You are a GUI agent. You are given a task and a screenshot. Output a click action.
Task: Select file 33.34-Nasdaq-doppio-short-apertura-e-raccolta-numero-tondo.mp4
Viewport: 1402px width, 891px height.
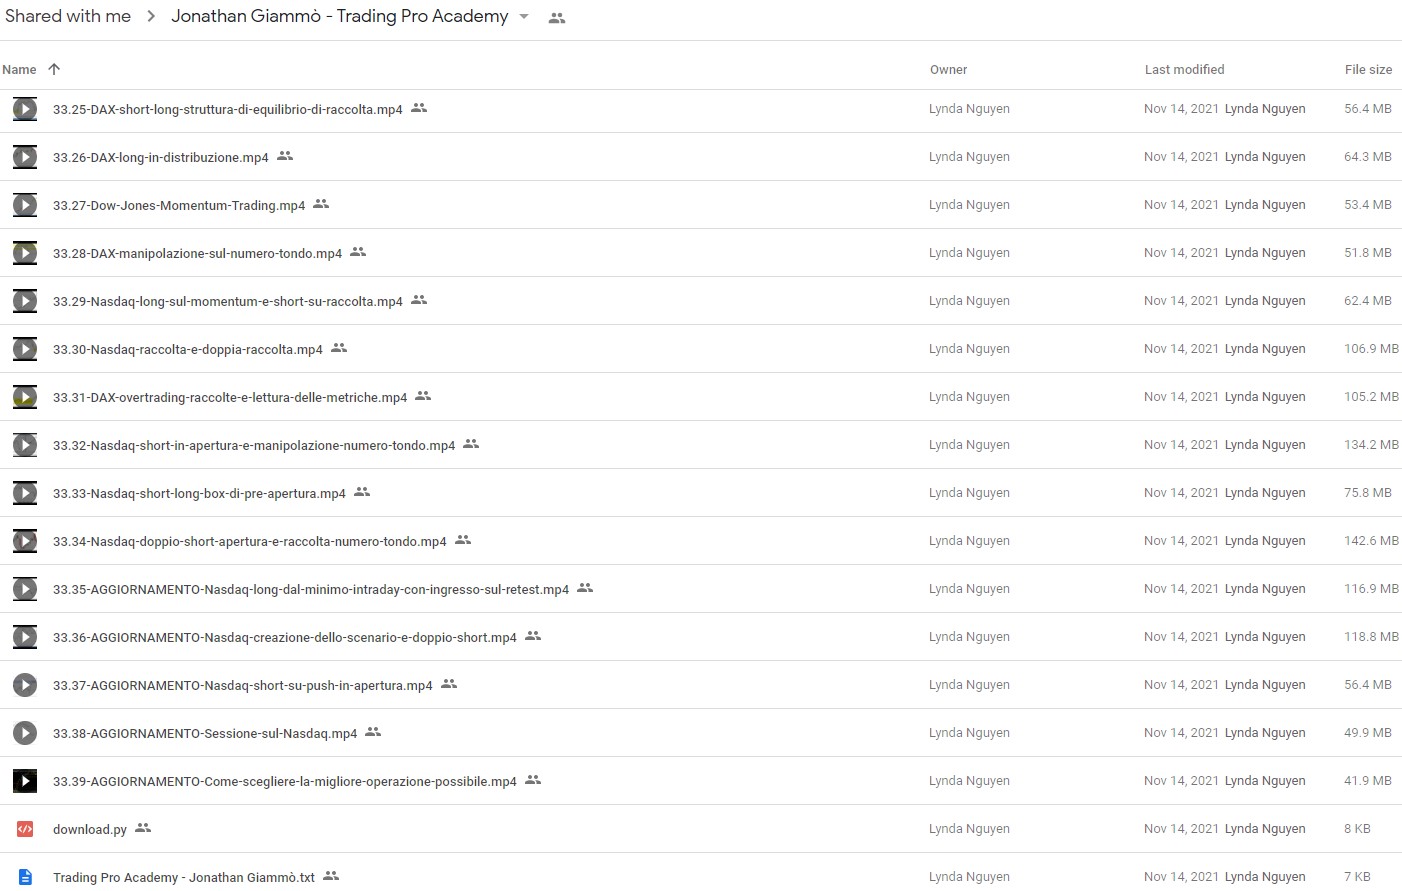(250, 542)
